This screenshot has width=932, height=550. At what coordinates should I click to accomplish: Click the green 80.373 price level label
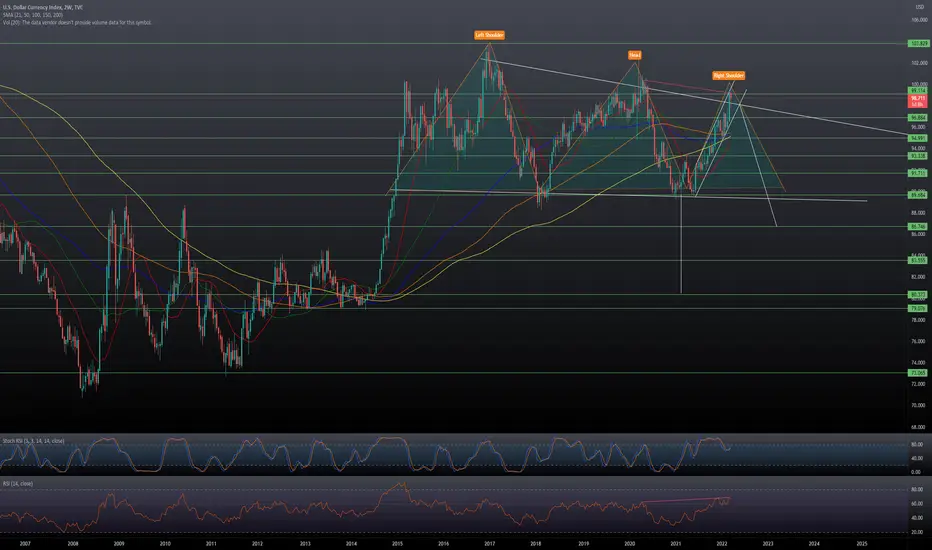(918, 294)
